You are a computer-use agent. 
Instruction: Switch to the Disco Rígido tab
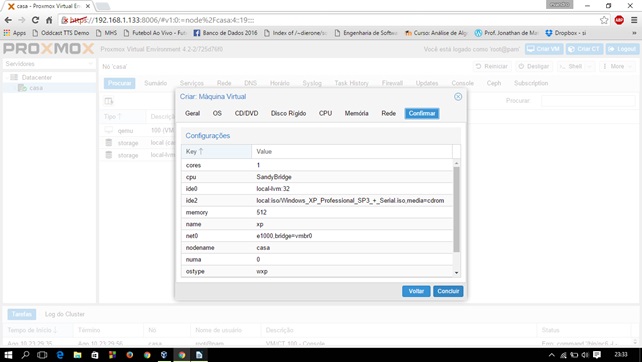coord(288,113)
